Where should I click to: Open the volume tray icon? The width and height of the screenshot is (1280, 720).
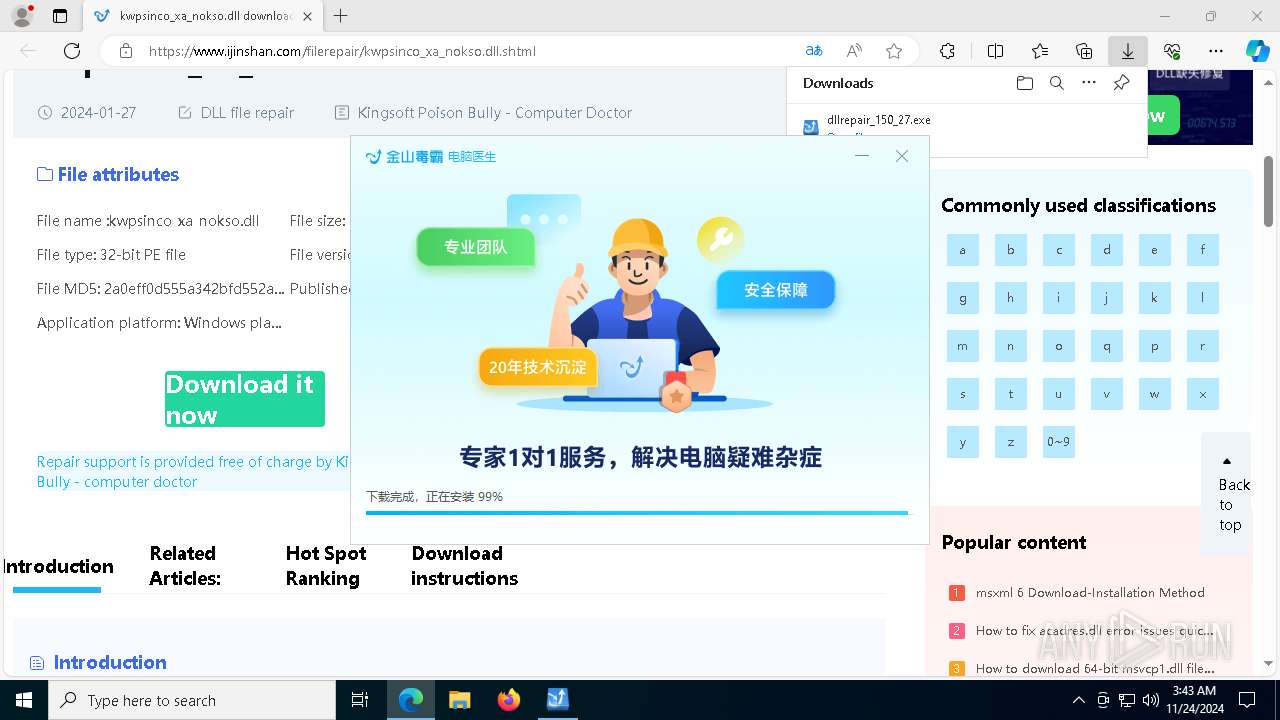tap(1151, 700)
